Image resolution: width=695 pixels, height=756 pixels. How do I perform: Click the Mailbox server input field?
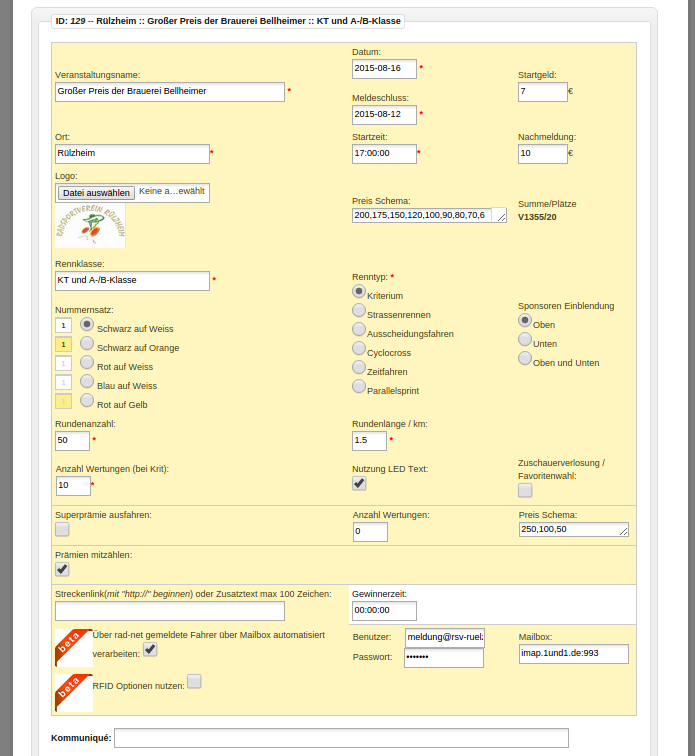pyautogui.click(x=573, y=653)
